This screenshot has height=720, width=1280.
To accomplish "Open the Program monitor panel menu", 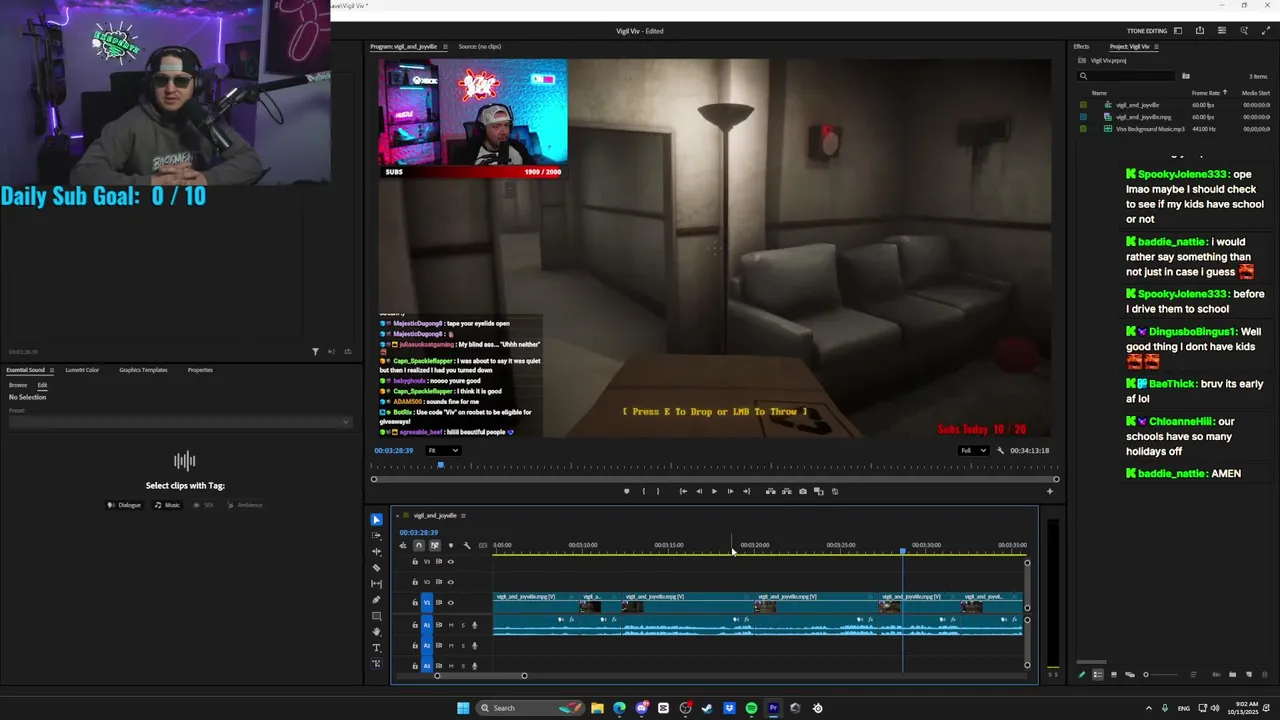I will click(x=445, y=47).
